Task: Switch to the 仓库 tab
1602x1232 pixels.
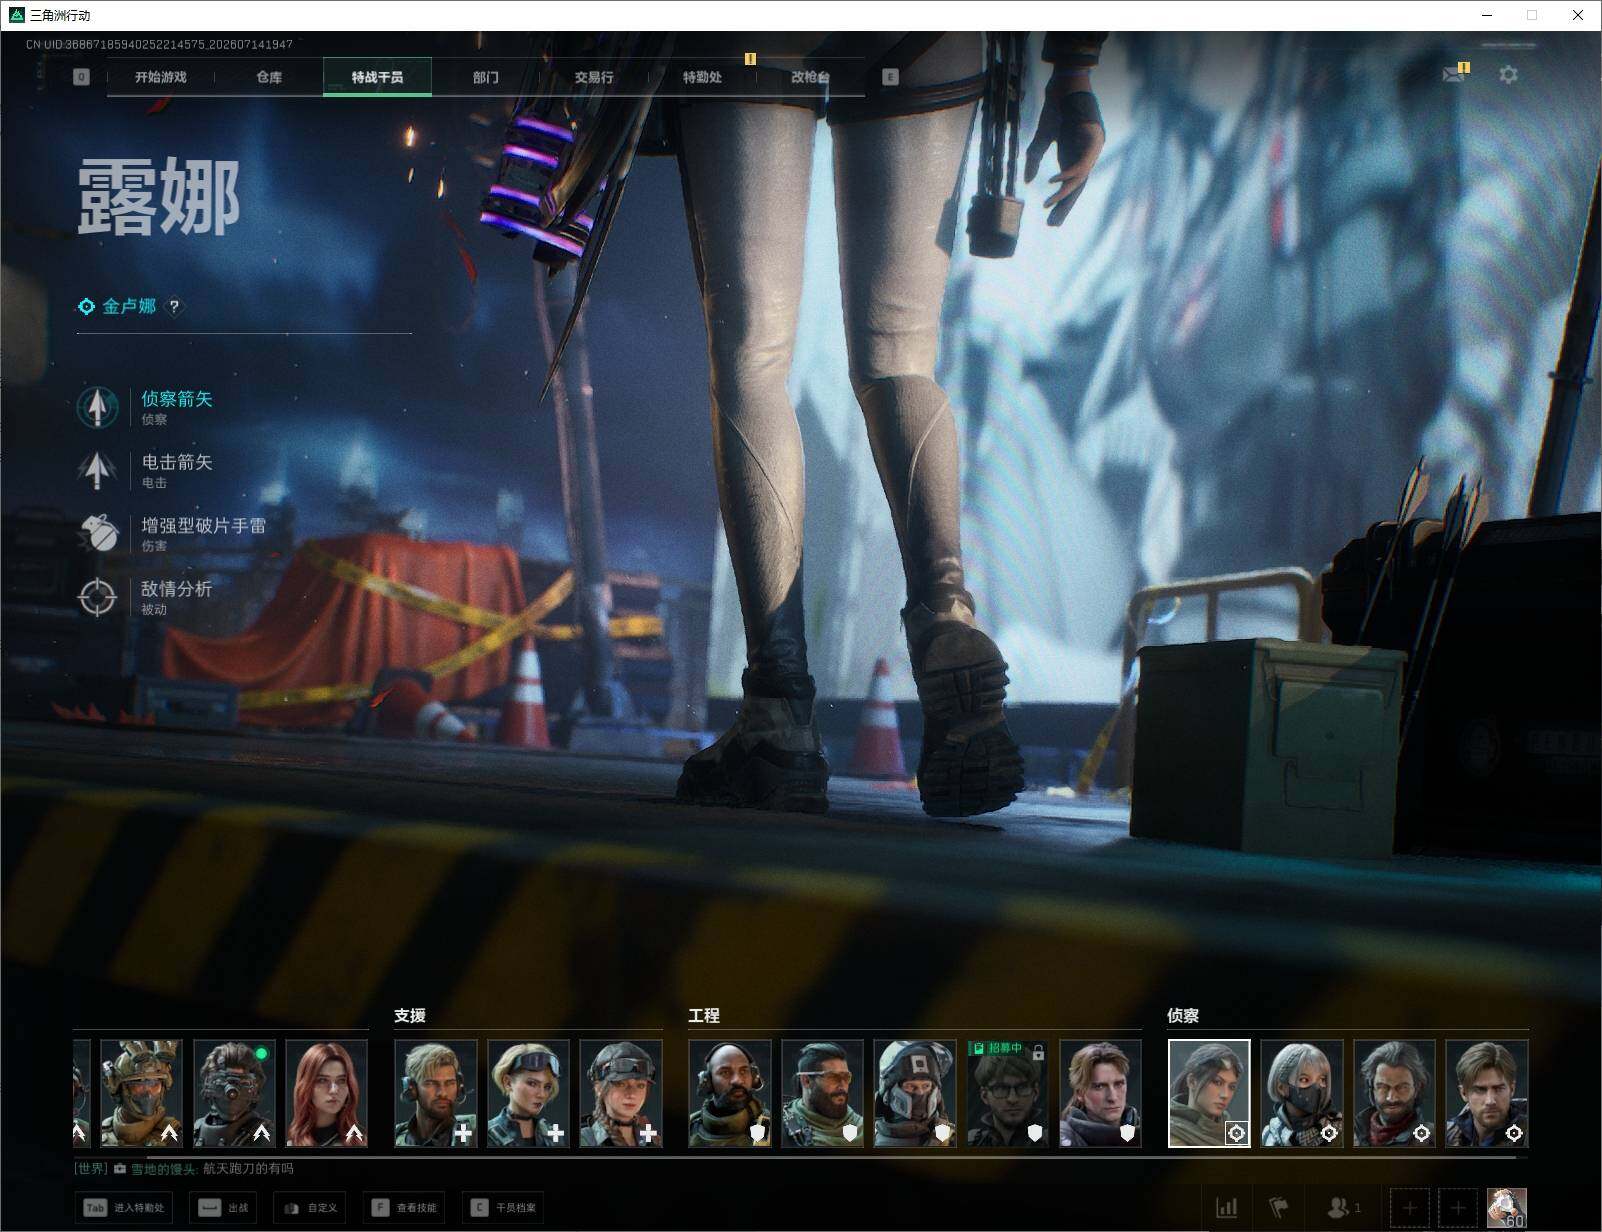Action: tap(269, 77)
